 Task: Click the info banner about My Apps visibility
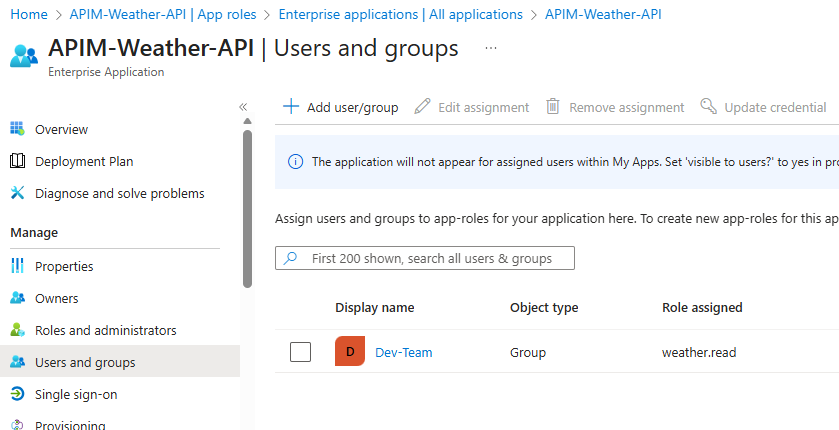click(x=556, y=162)
